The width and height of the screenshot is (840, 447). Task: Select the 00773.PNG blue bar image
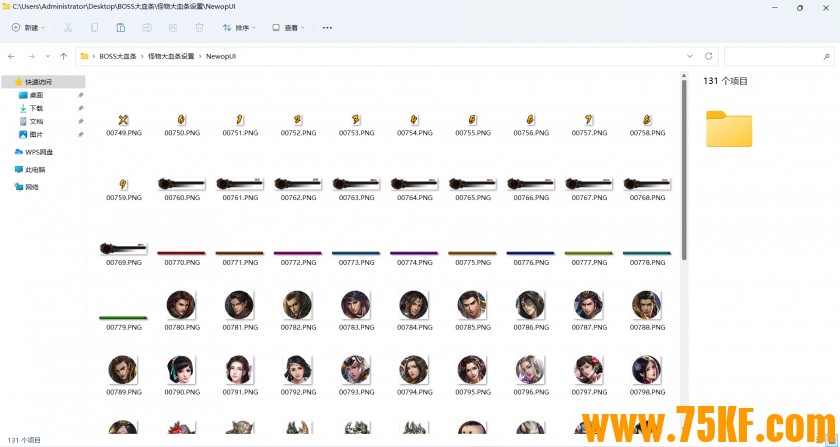[356, 253]
